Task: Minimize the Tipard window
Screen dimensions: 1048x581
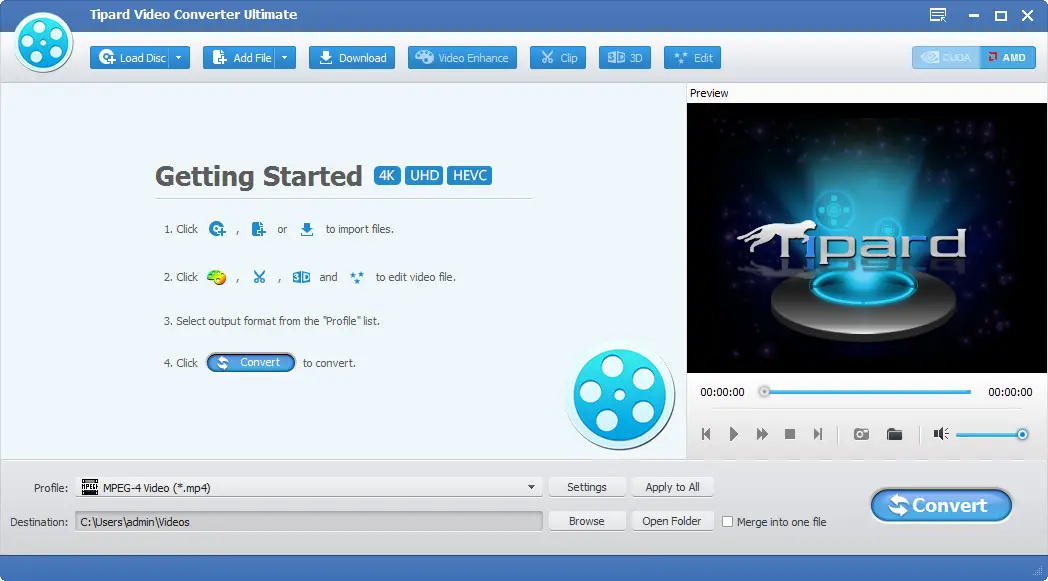Action: 974,15
